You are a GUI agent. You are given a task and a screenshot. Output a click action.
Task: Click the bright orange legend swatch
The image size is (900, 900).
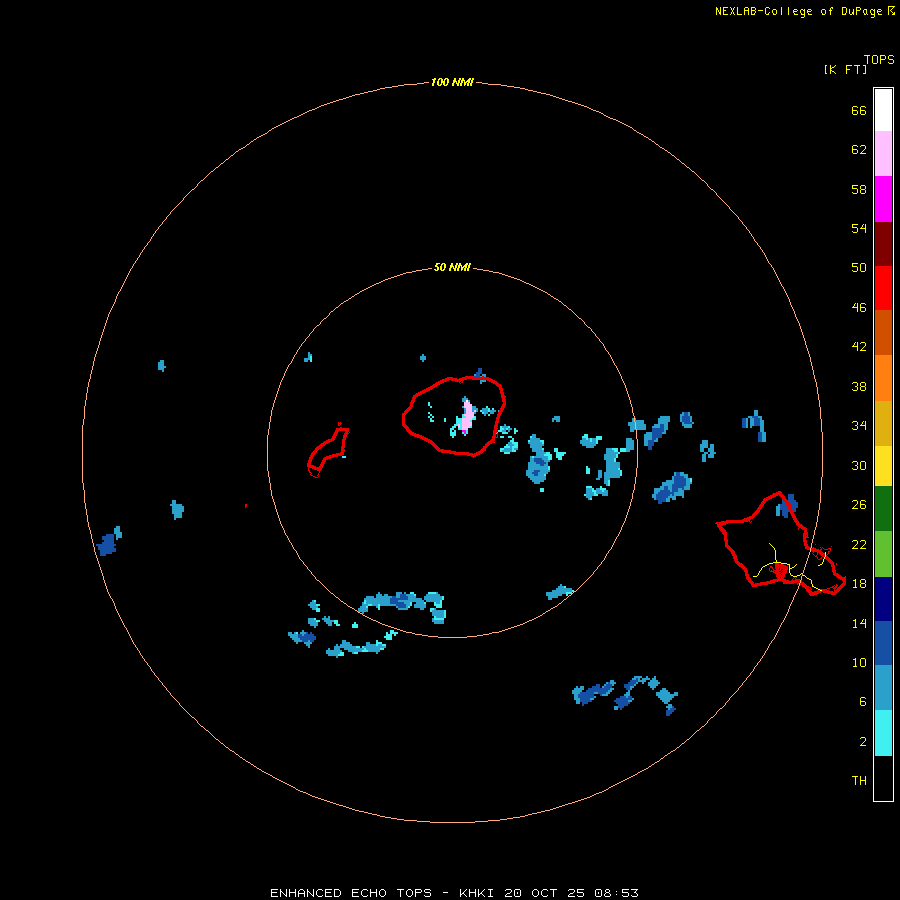click(883, 378)
